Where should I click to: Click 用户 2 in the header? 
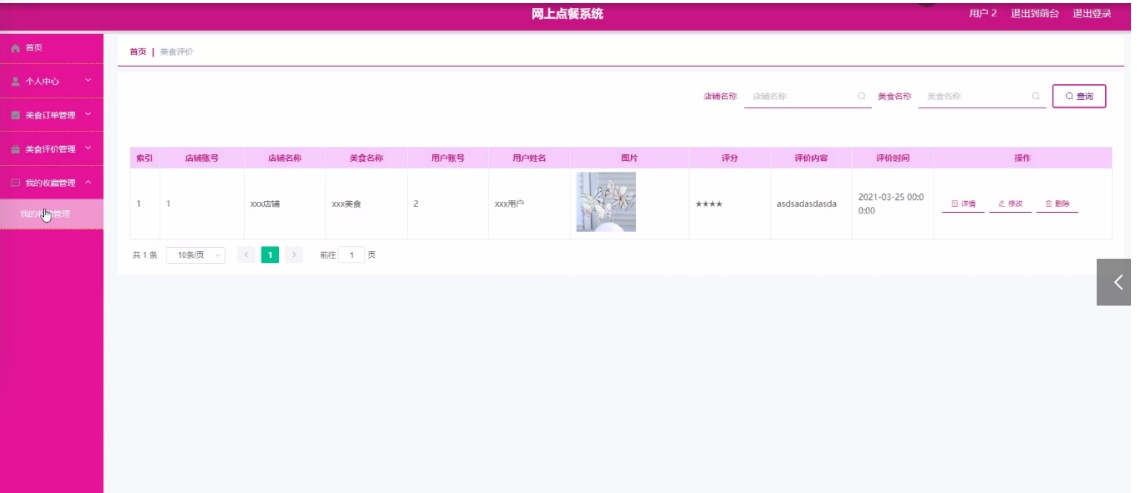983,14
